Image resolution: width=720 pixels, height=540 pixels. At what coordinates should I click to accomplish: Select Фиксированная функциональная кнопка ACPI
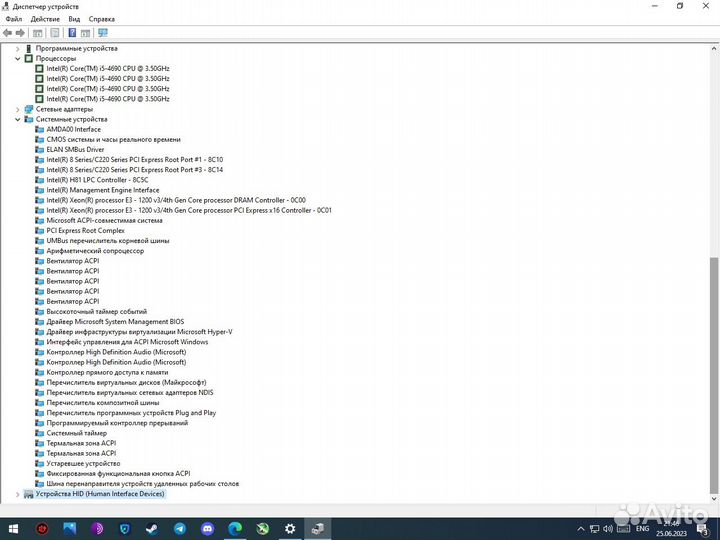point(118,474)
